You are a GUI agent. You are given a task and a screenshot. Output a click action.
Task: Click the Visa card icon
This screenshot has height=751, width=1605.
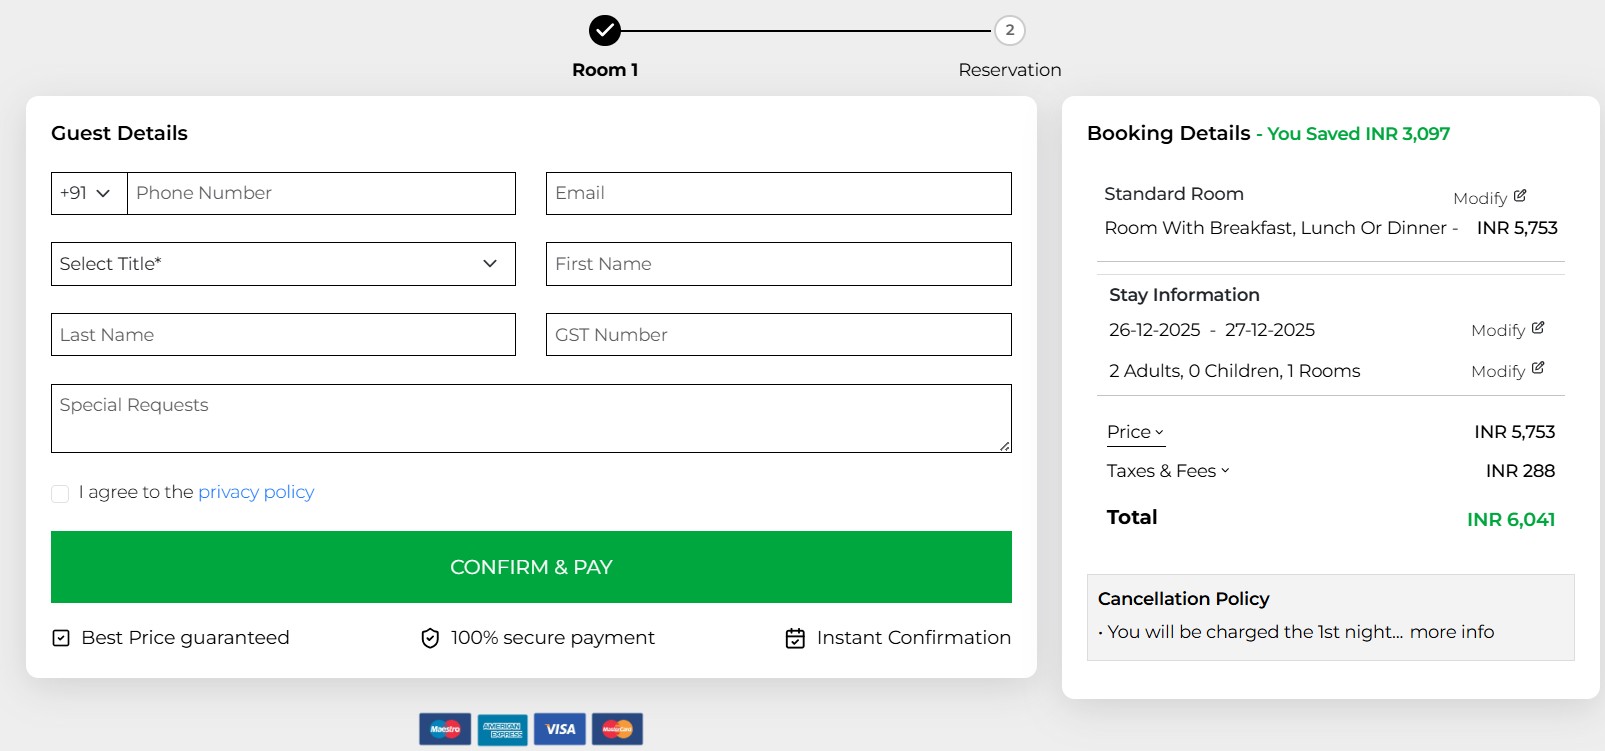pyautogui.click(x=560, y=729)
